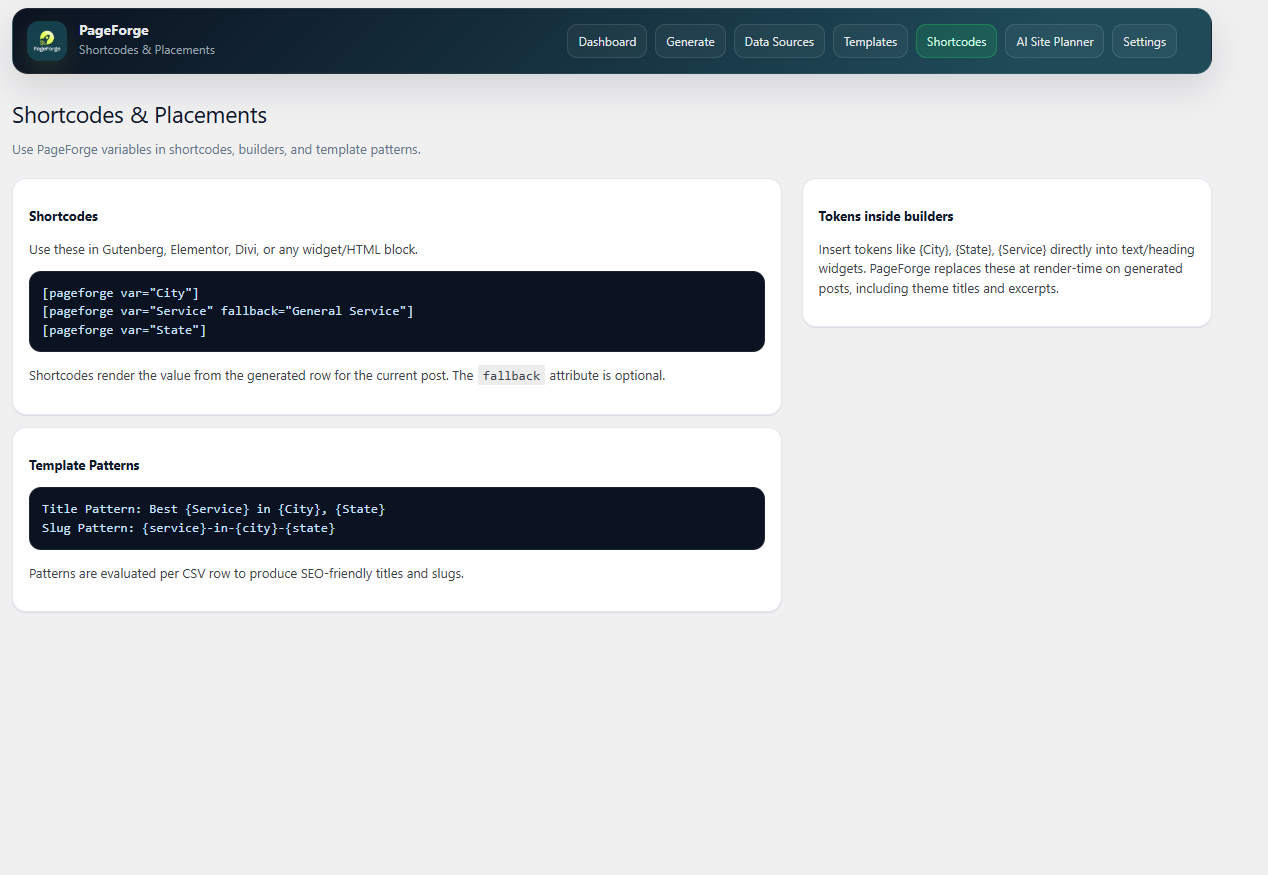Screen dimensions: 1268x875
Task: Open the AI Site Planner
Action: click(1054, 41)
